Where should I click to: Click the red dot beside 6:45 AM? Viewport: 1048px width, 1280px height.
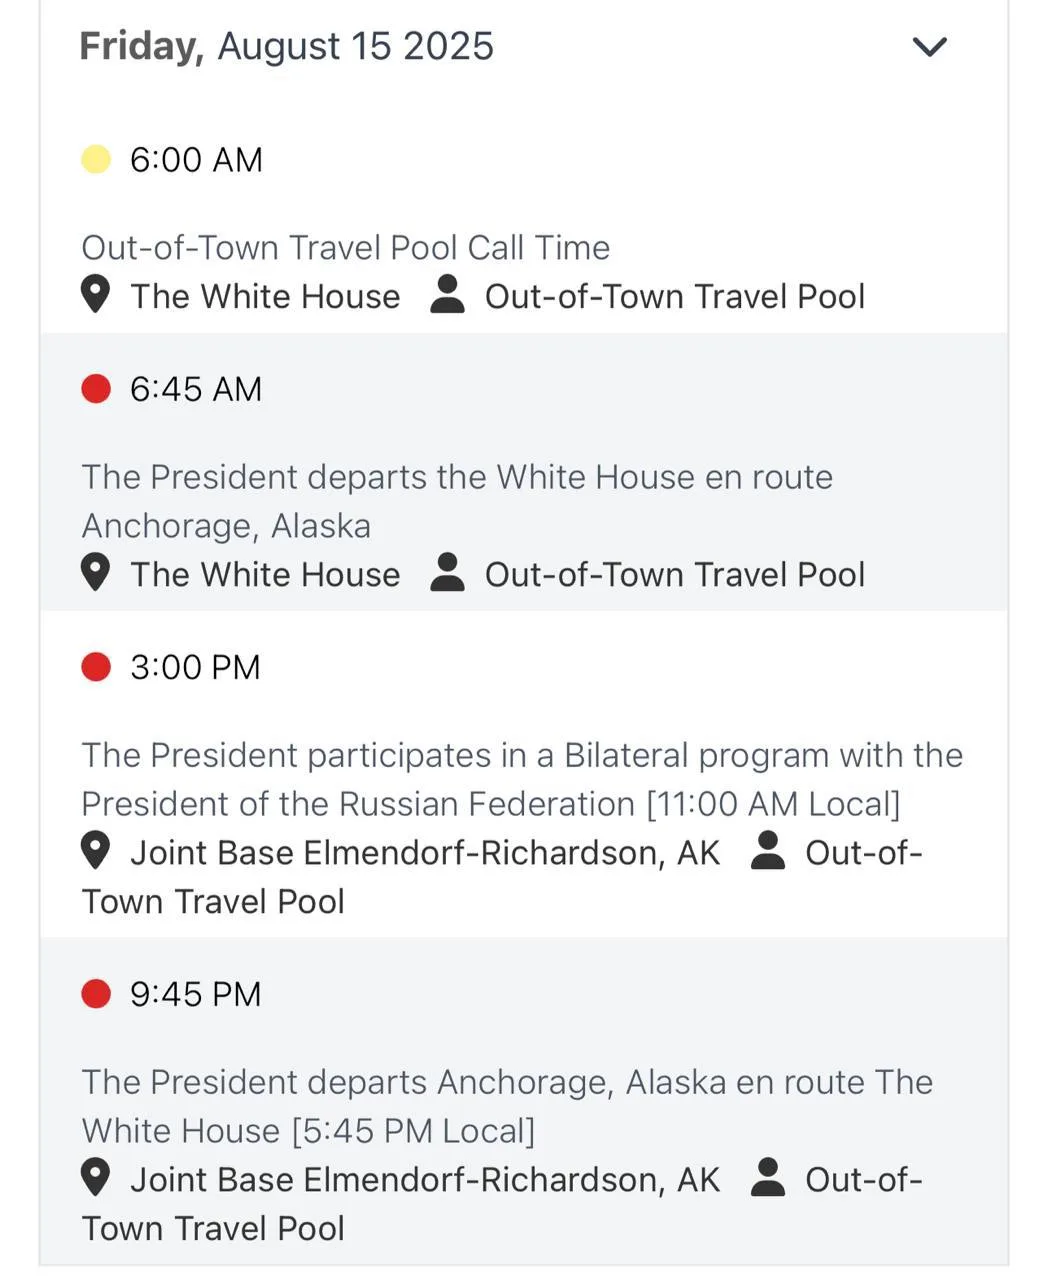tap(96, 389)
